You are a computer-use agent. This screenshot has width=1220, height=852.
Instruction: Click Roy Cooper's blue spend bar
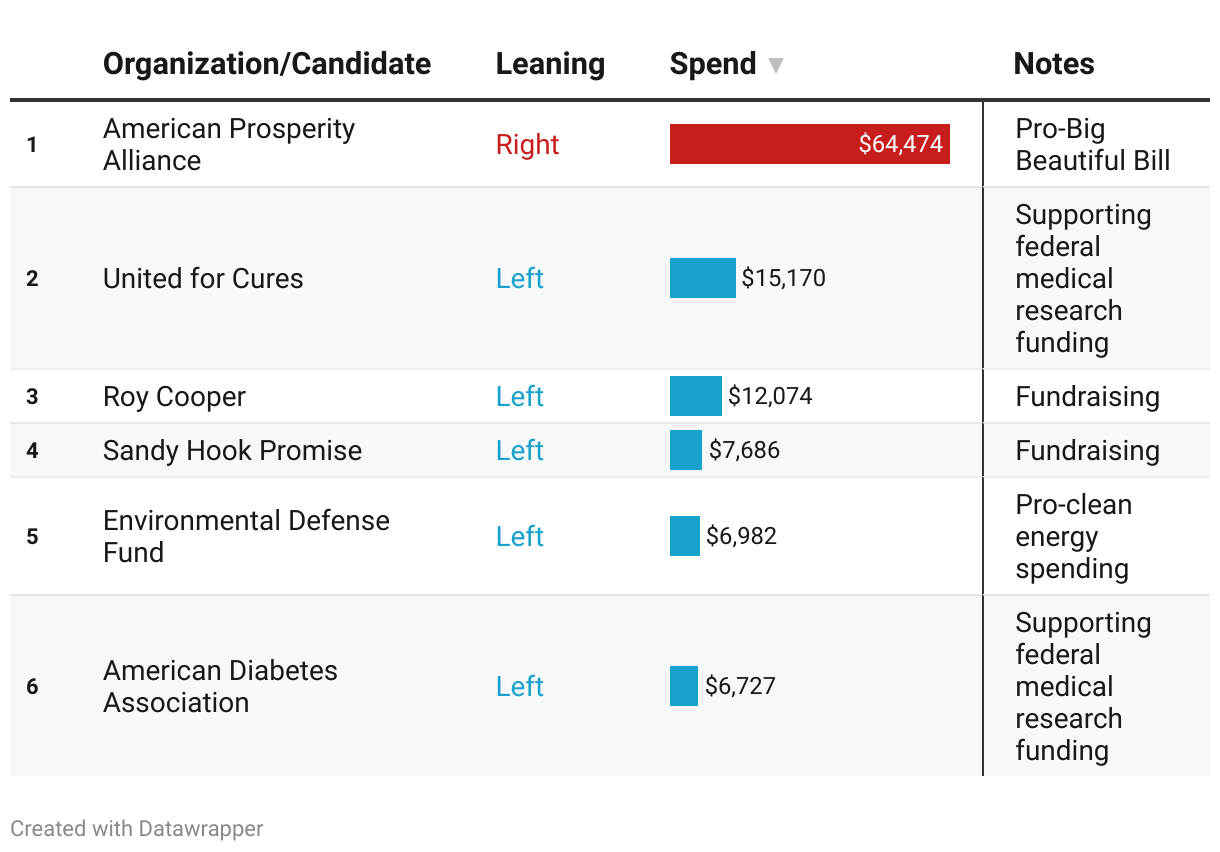point(695,396)
